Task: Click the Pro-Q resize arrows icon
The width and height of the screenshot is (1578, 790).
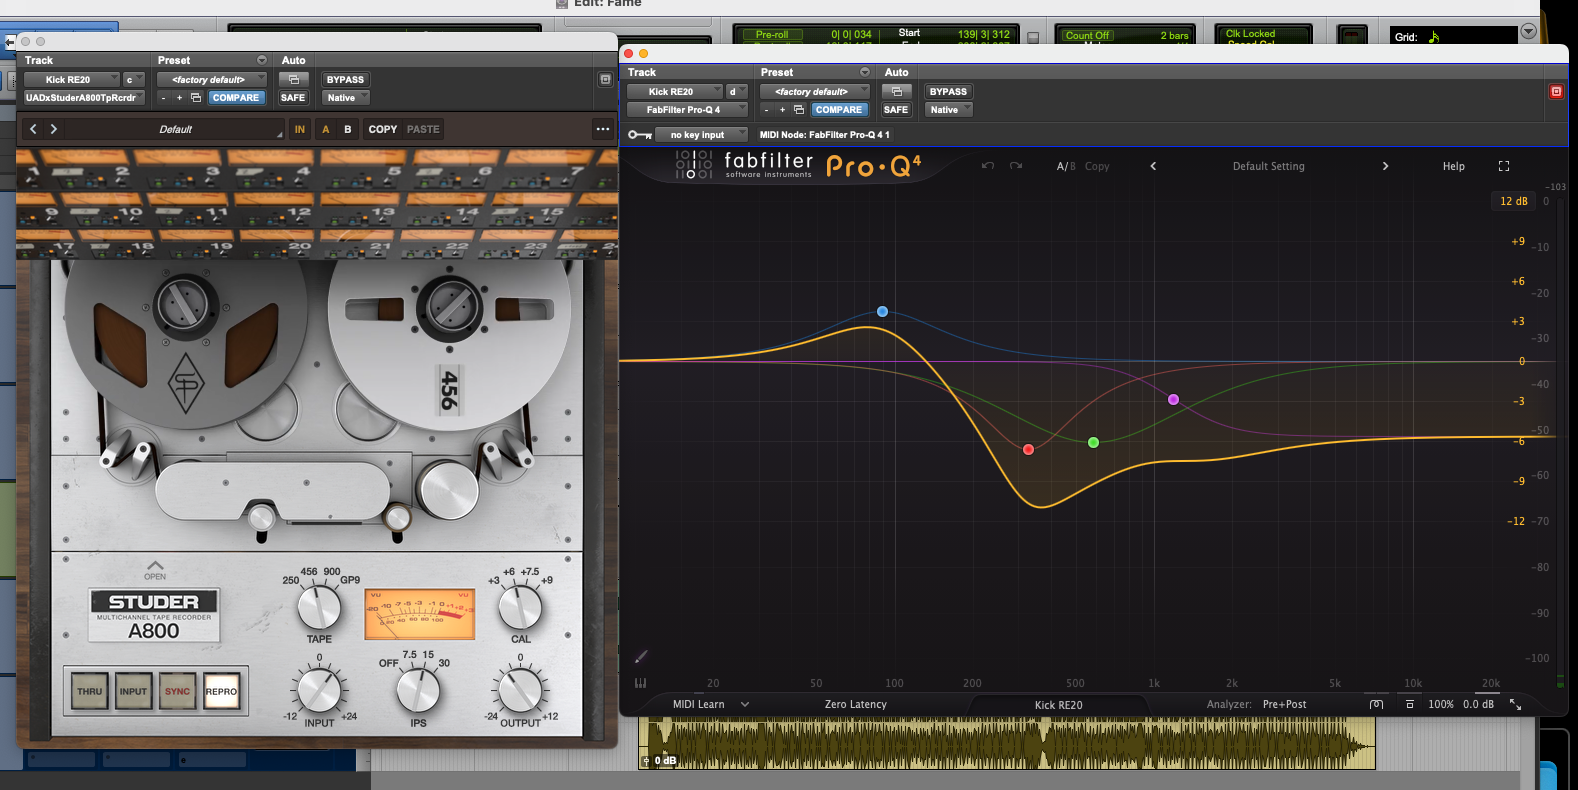Action: tap(1515, 704)
